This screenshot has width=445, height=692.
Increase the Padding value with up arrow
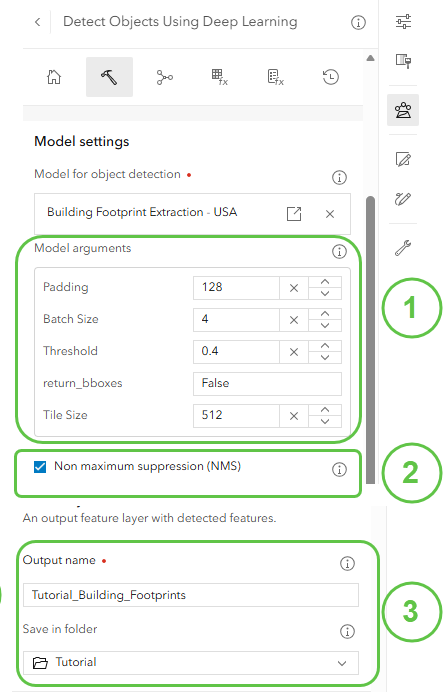pyautogui.click(x=325, y=282)
